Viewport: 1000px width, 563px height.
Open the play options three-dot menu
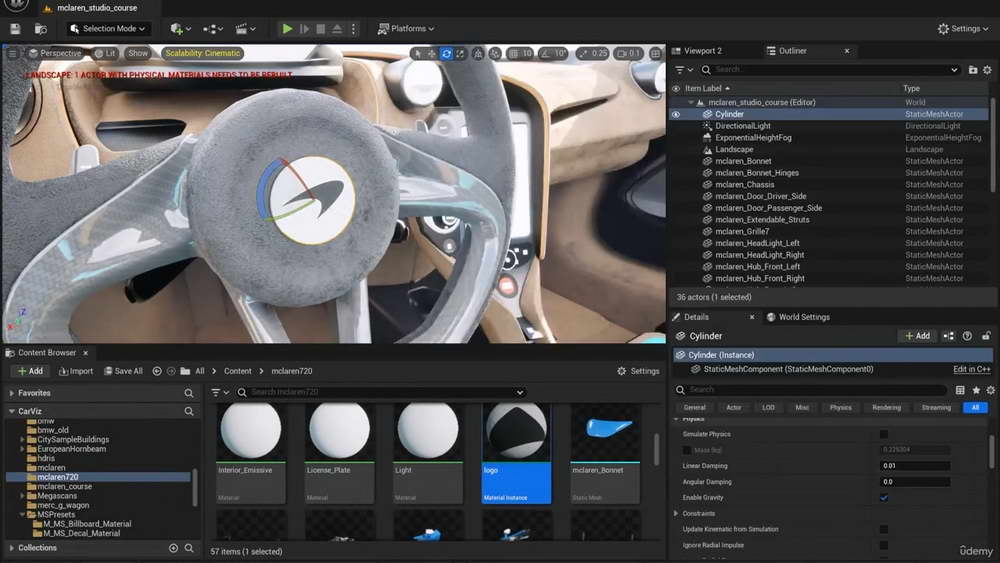pyautogui.click(x=353, y=29)
